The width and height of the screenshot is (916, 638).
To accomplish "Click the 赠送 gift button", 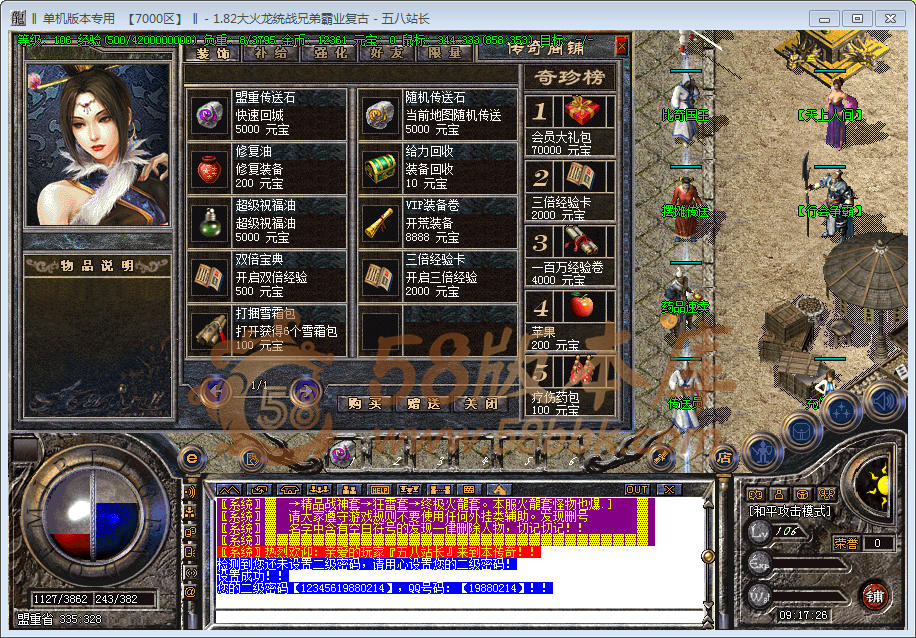I will tap(422, 403).
